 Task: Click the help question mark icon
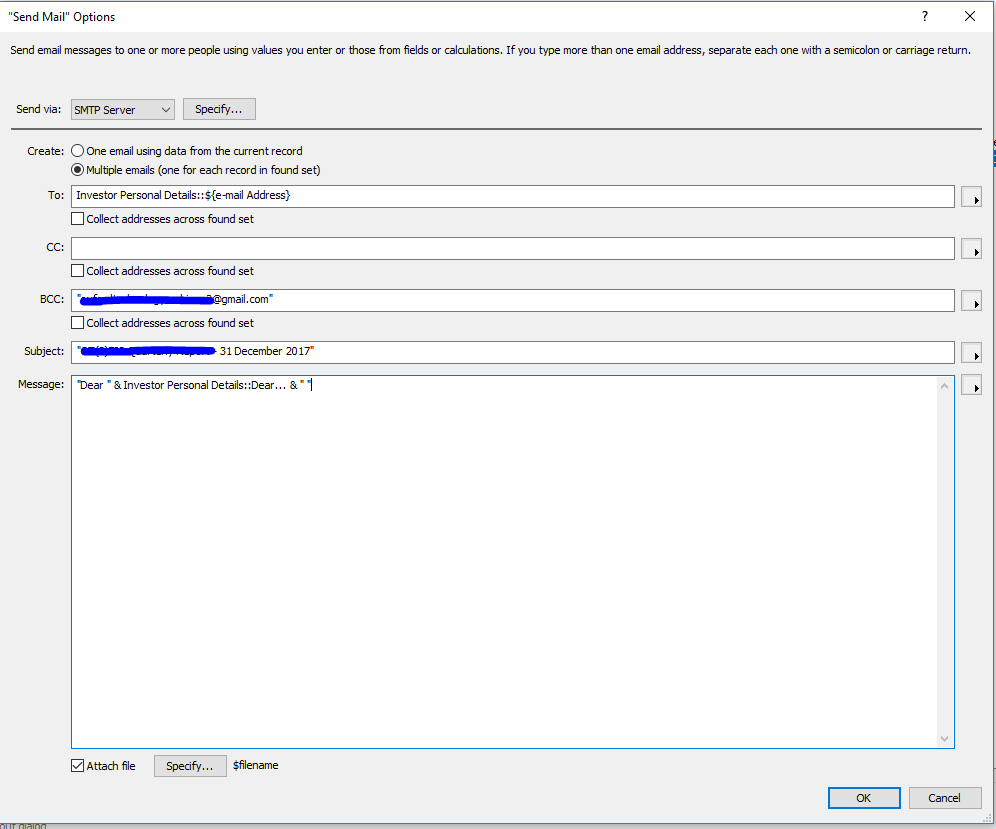click(x=925, y=17)
